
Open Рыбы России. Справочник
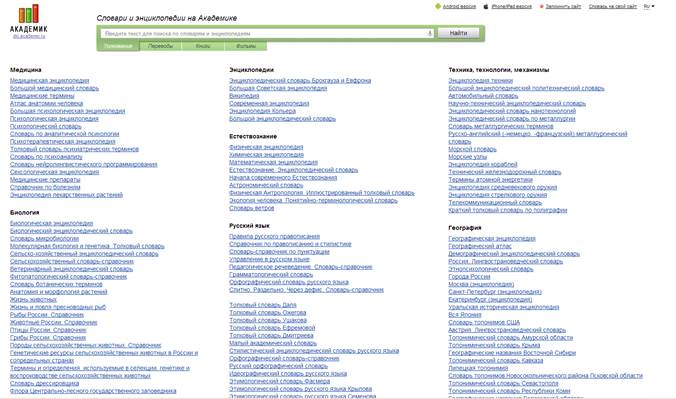pyautogui.click(x=47, y=315)
